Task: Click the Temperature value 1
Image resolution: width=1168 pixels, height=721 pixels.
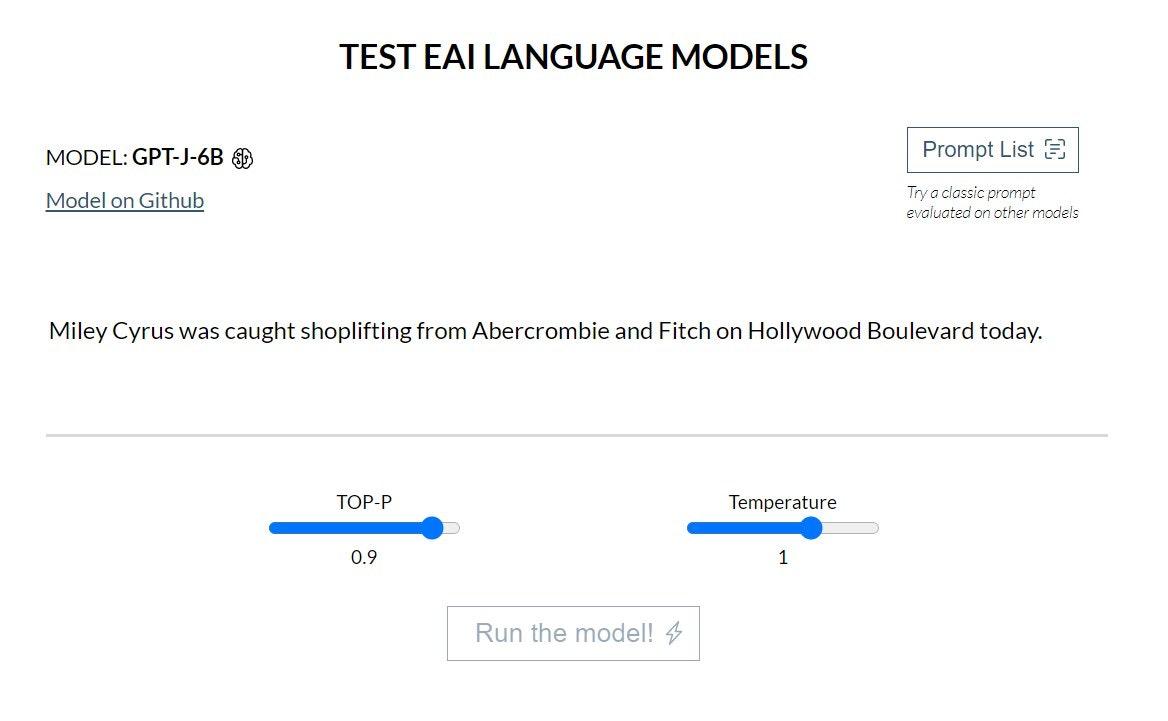Action: (783, 557)
